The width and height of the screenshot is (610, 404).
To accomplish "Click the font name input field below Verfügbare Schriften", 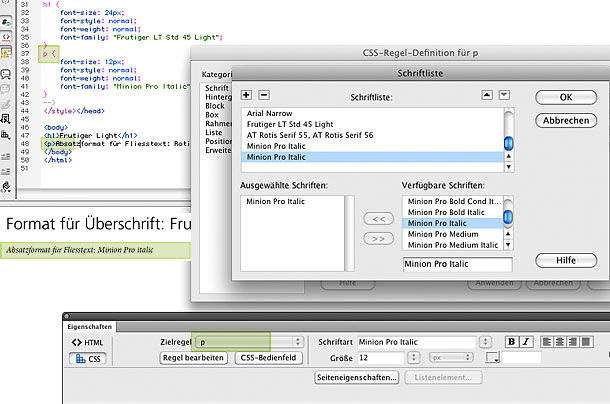I will pyautogui.click(x=457, y=265).
